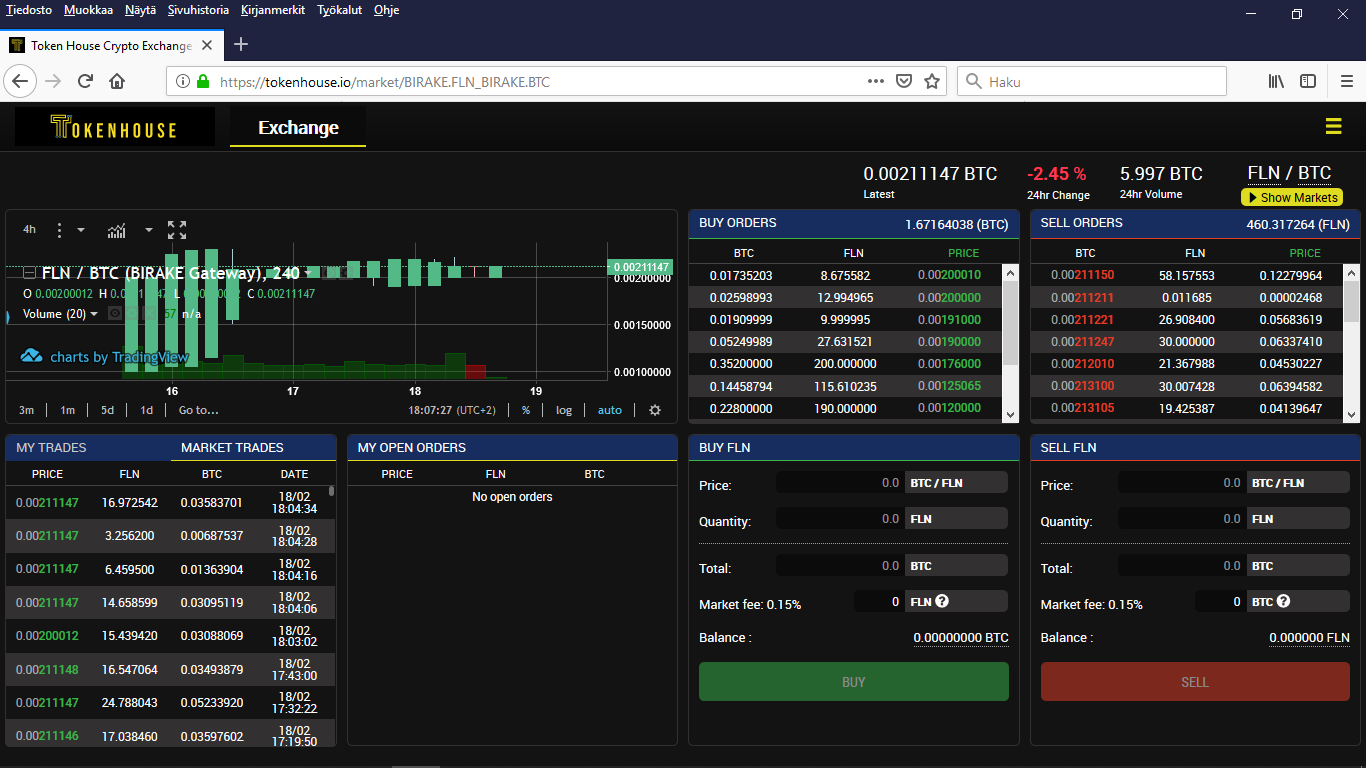Click the Market Trades list scrollbar
The width and height of the screenshot is (1366, 768).
tap(331, 491)
